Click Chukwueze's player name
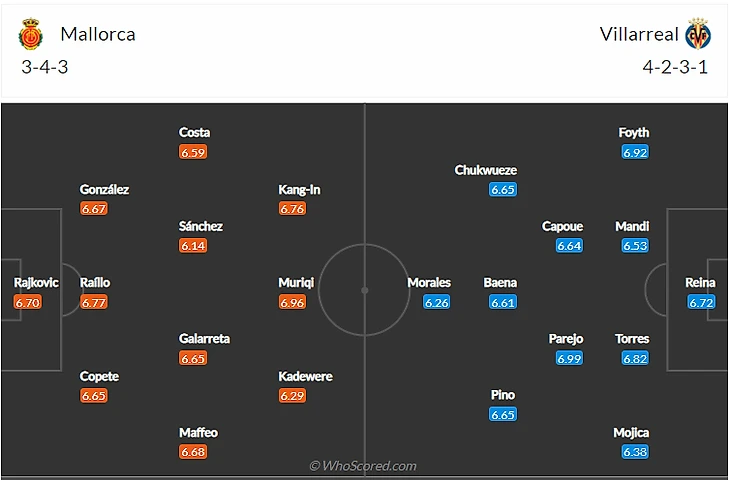 pyautogui.click(x=485, y=170)
